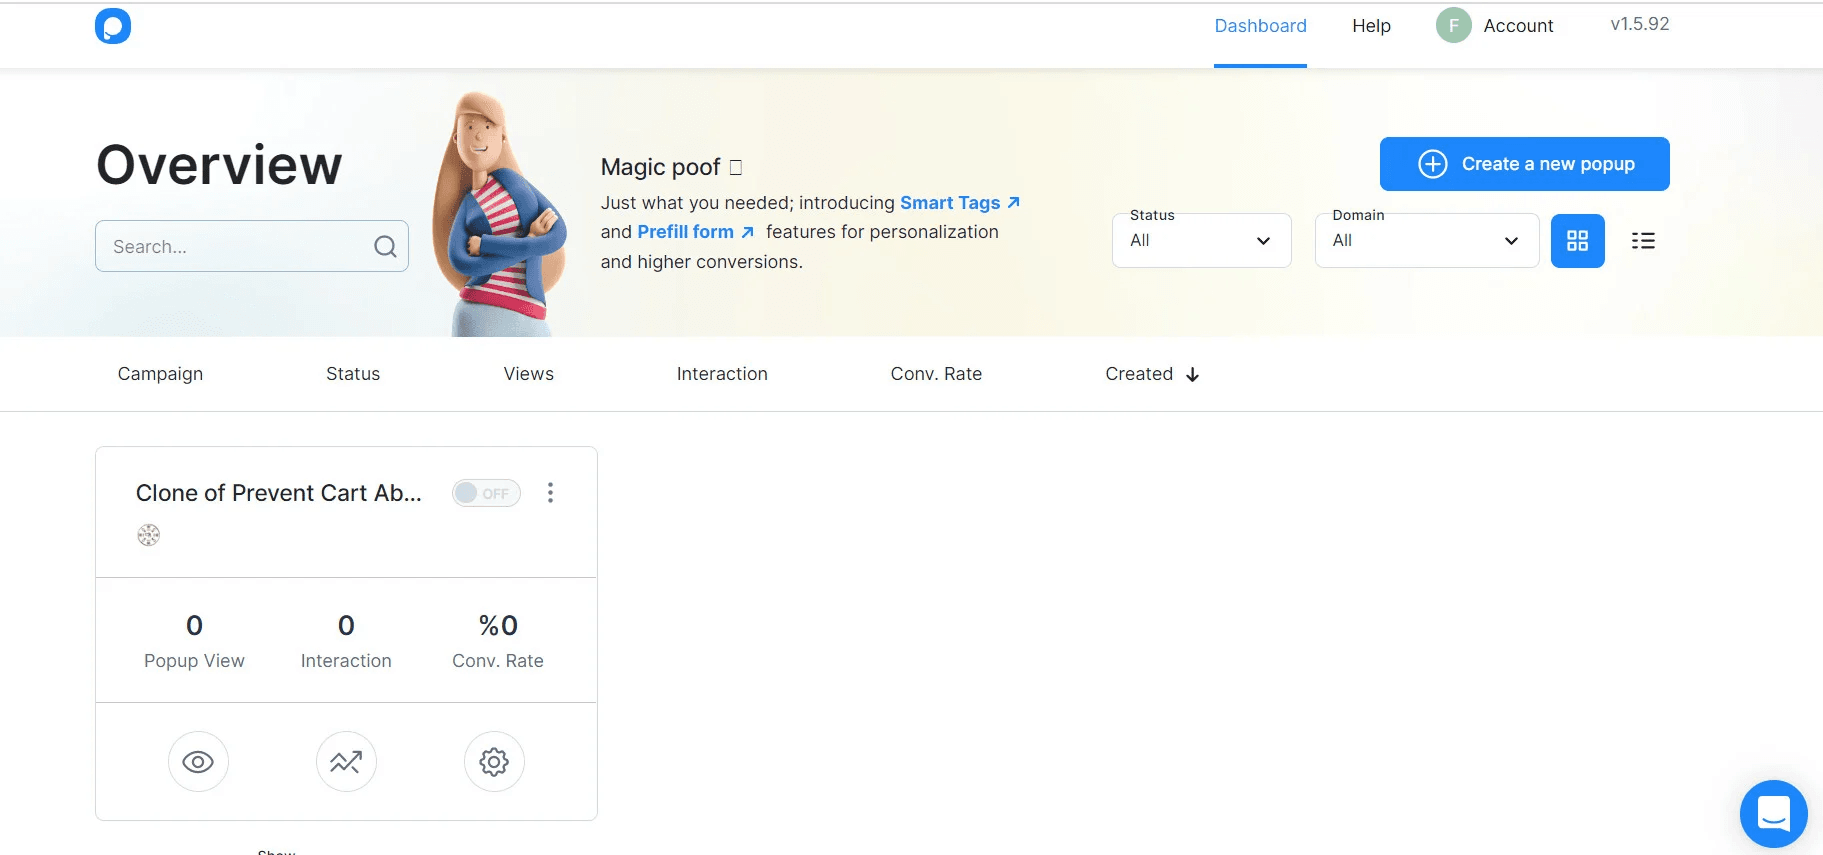Click into the Search input field
The width and height of the screenshot is (1823, 855).
pyautogui.click(x=235, y=247)
